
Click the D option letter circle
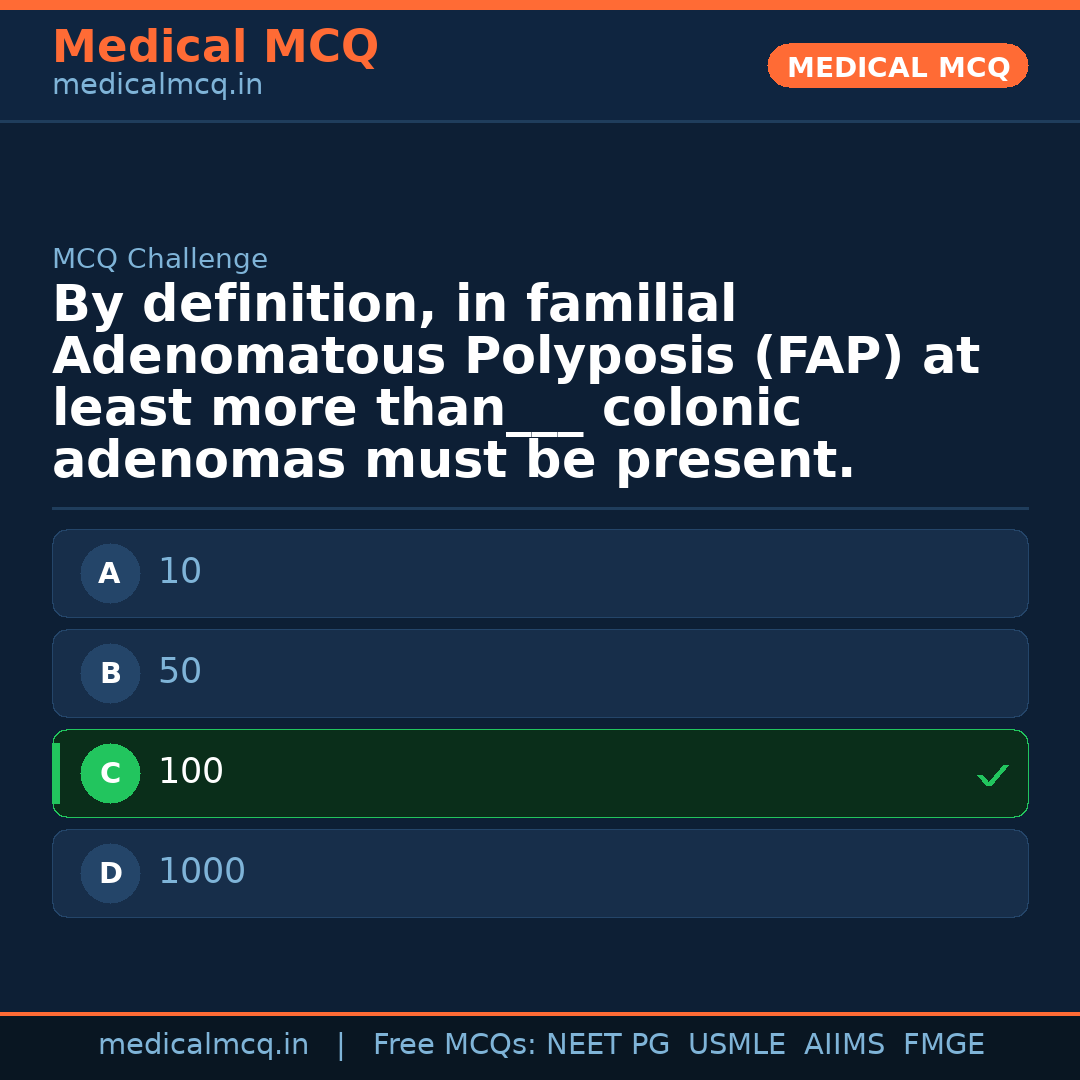point(110,873)
